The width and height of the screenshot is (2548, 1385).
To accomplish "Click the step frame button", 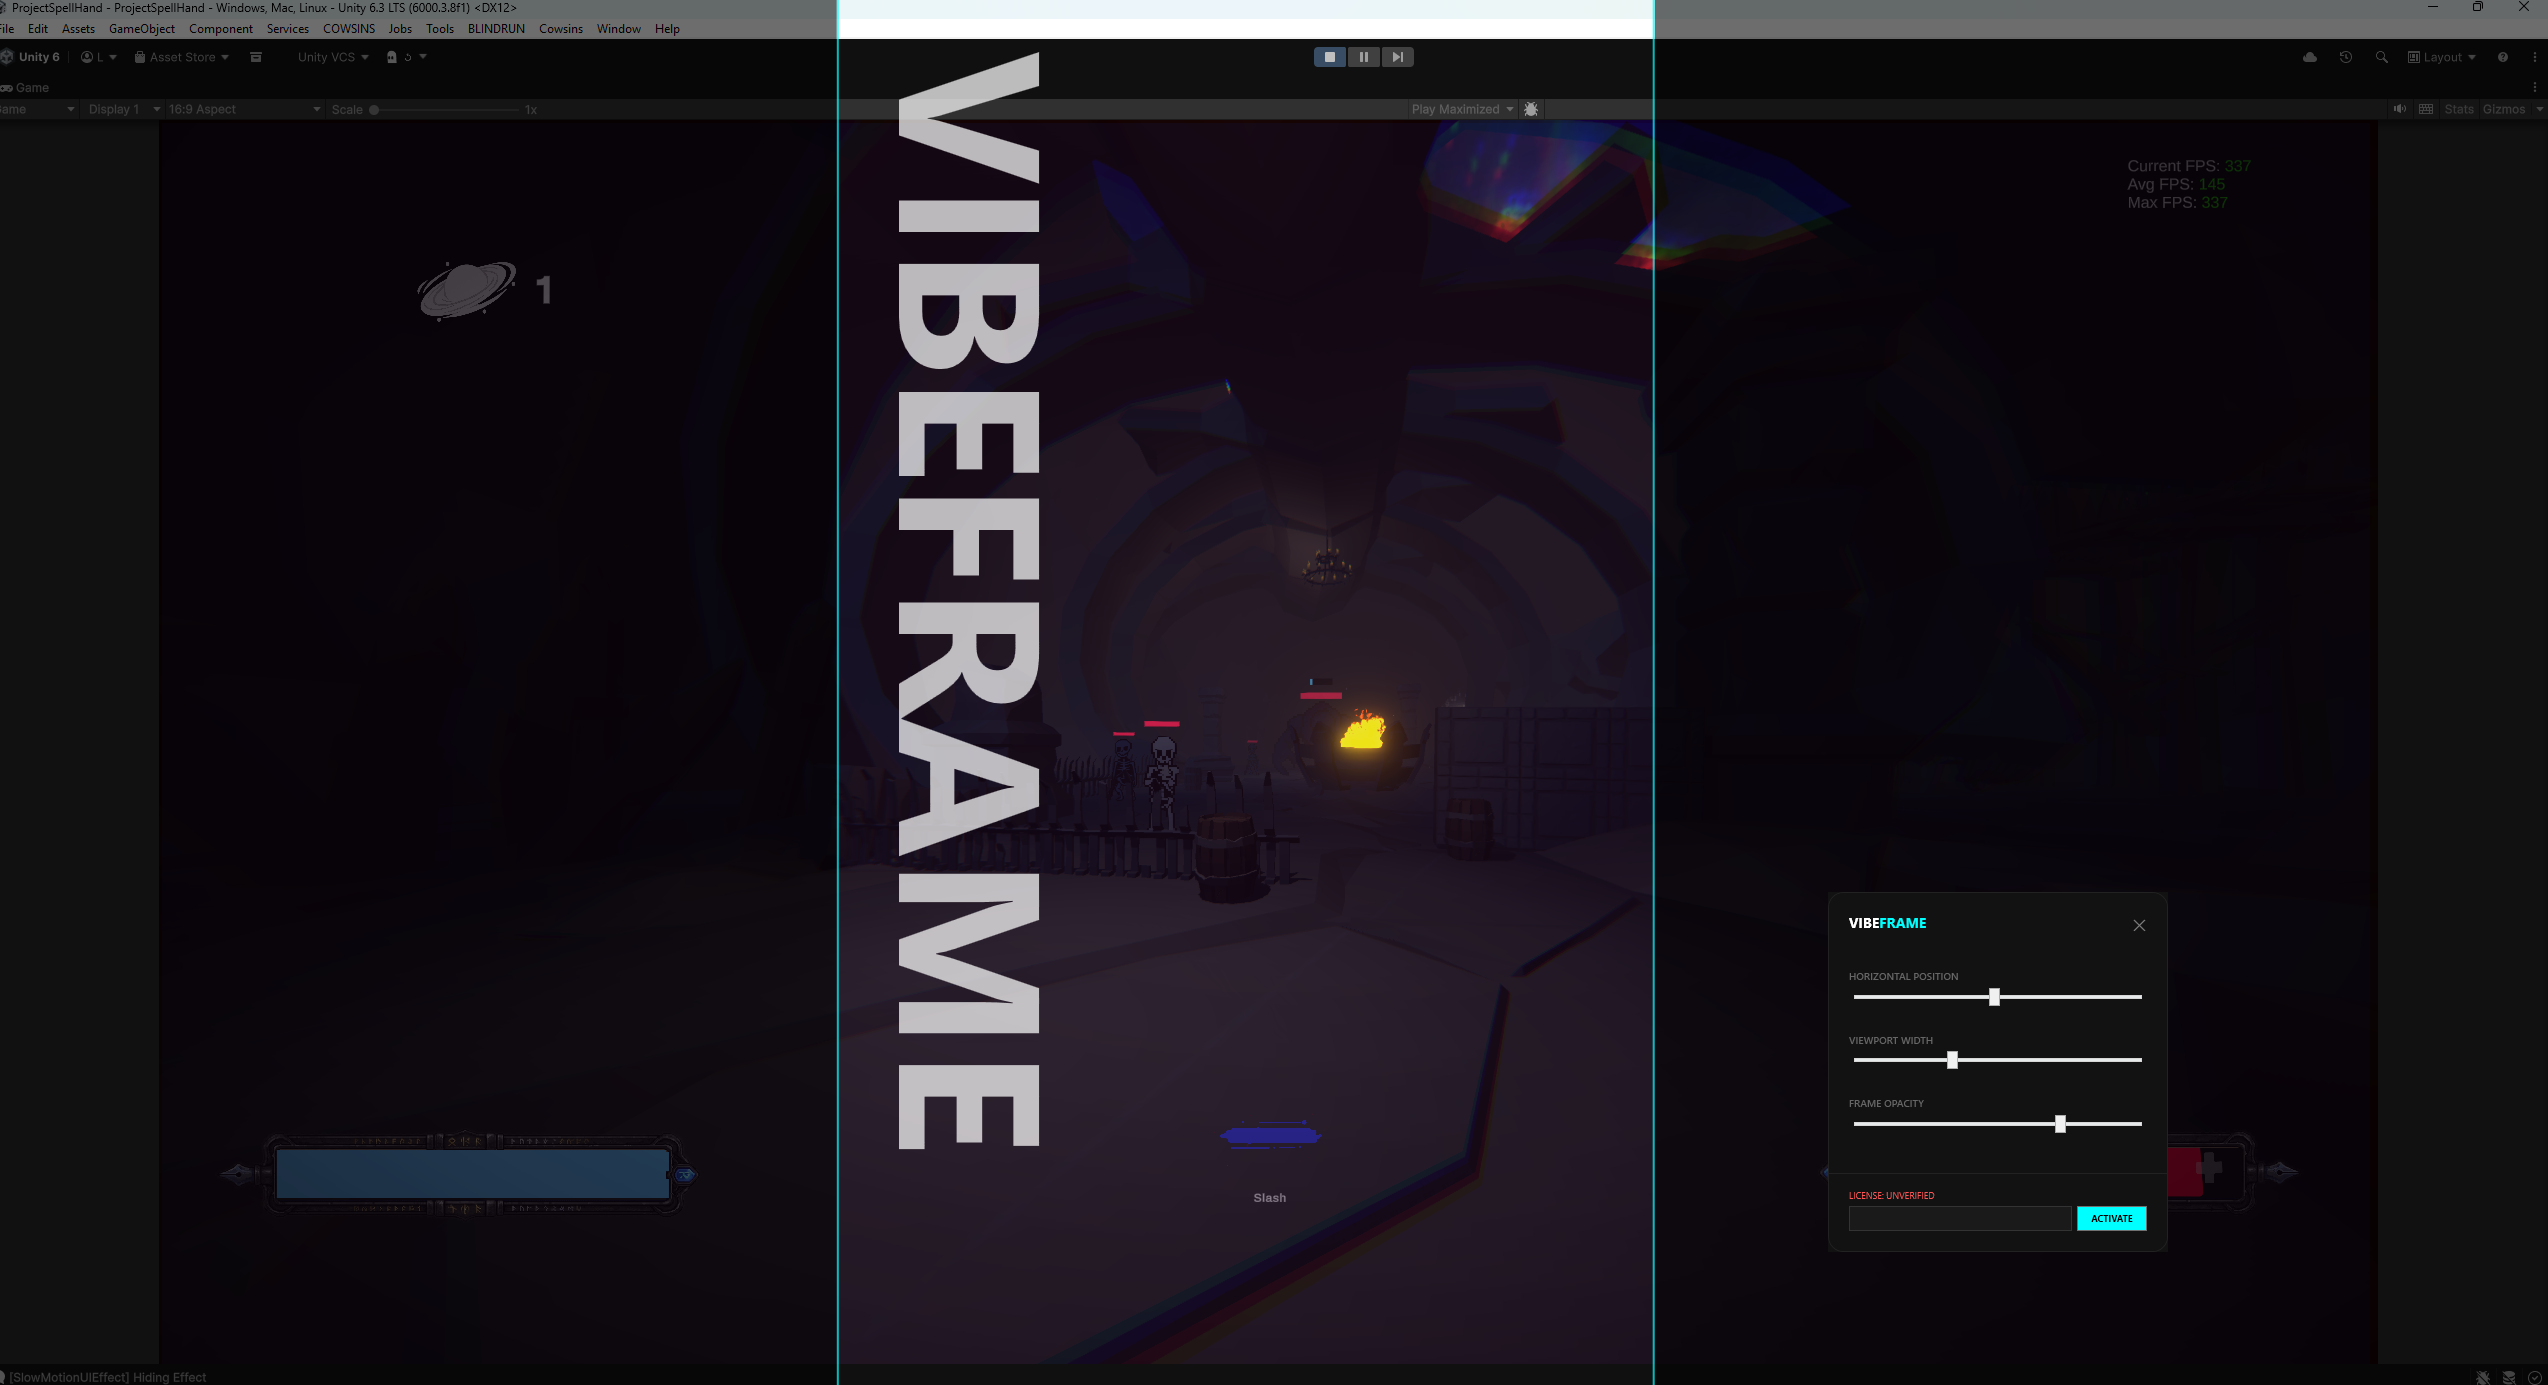I will 1397,57.
